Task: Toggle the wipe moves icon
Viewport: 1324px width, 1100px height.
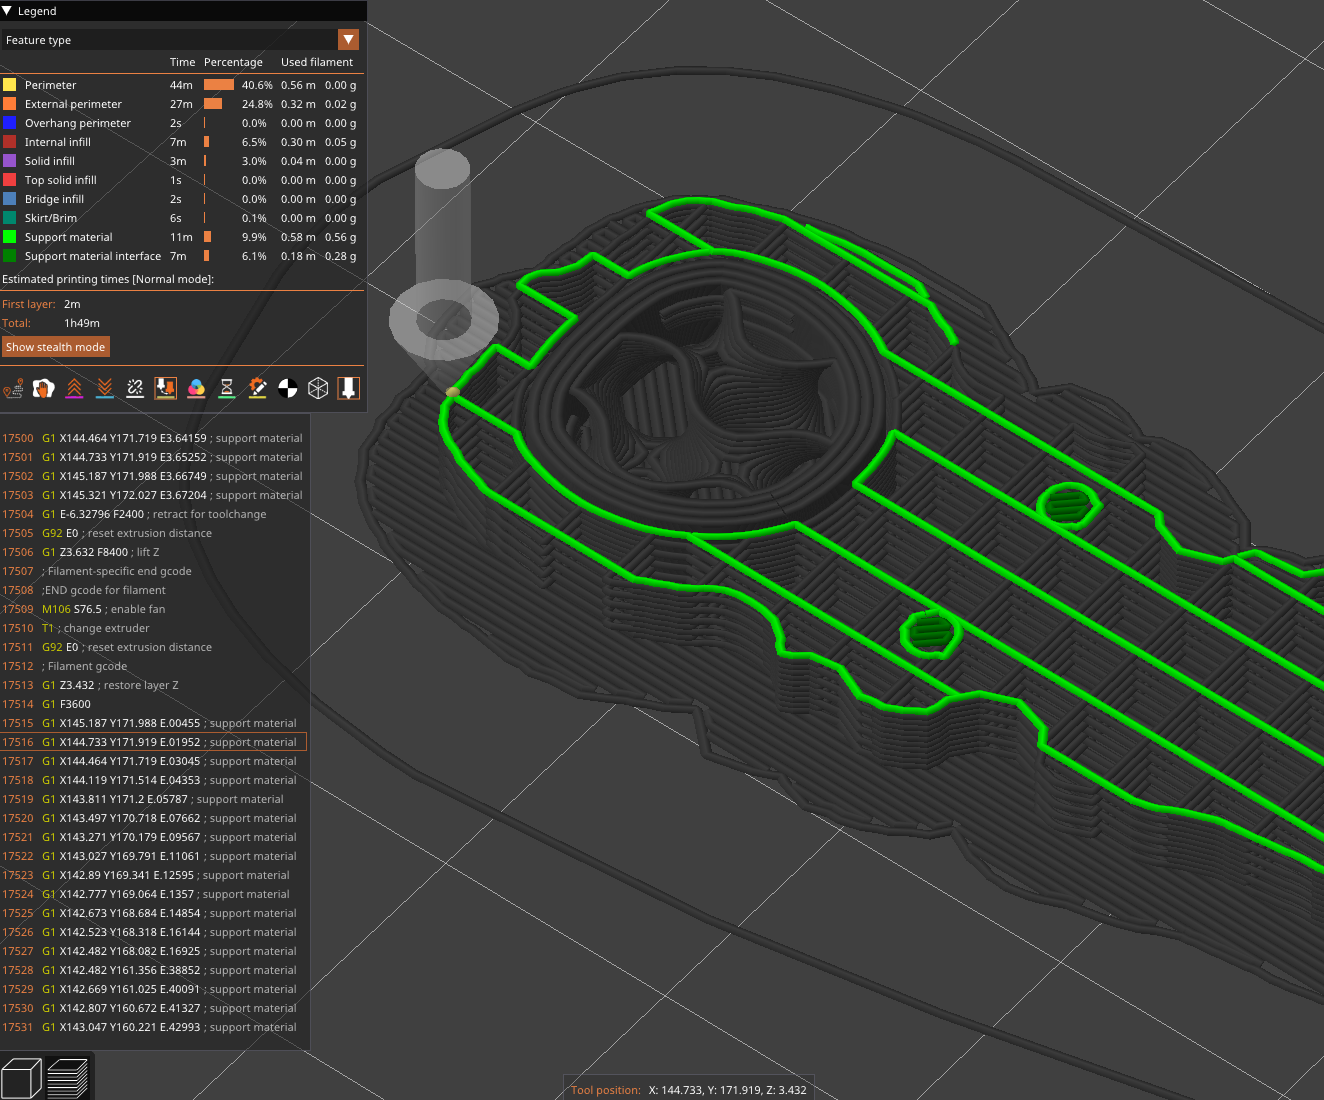Action: coord(43,388)
